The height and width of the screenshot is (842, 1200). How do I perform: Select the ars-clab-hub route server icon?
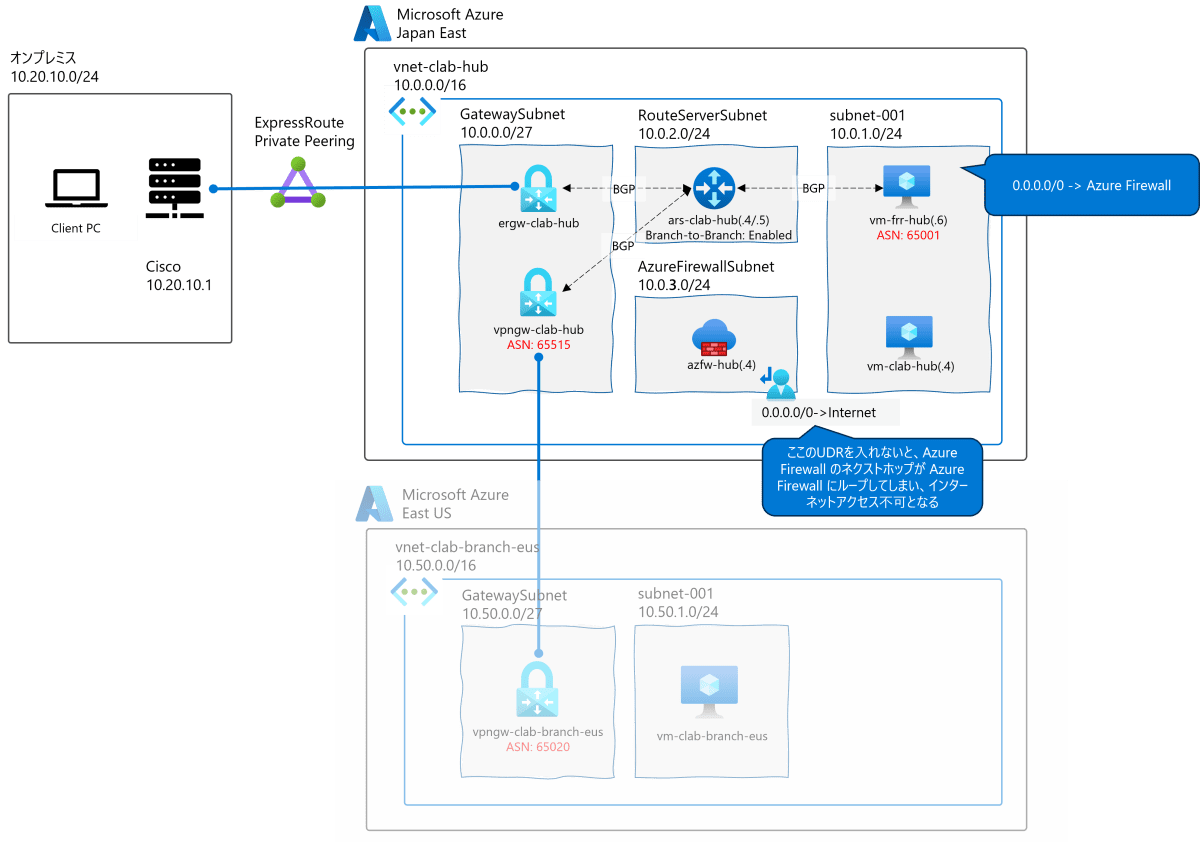[x=714, y=188]
